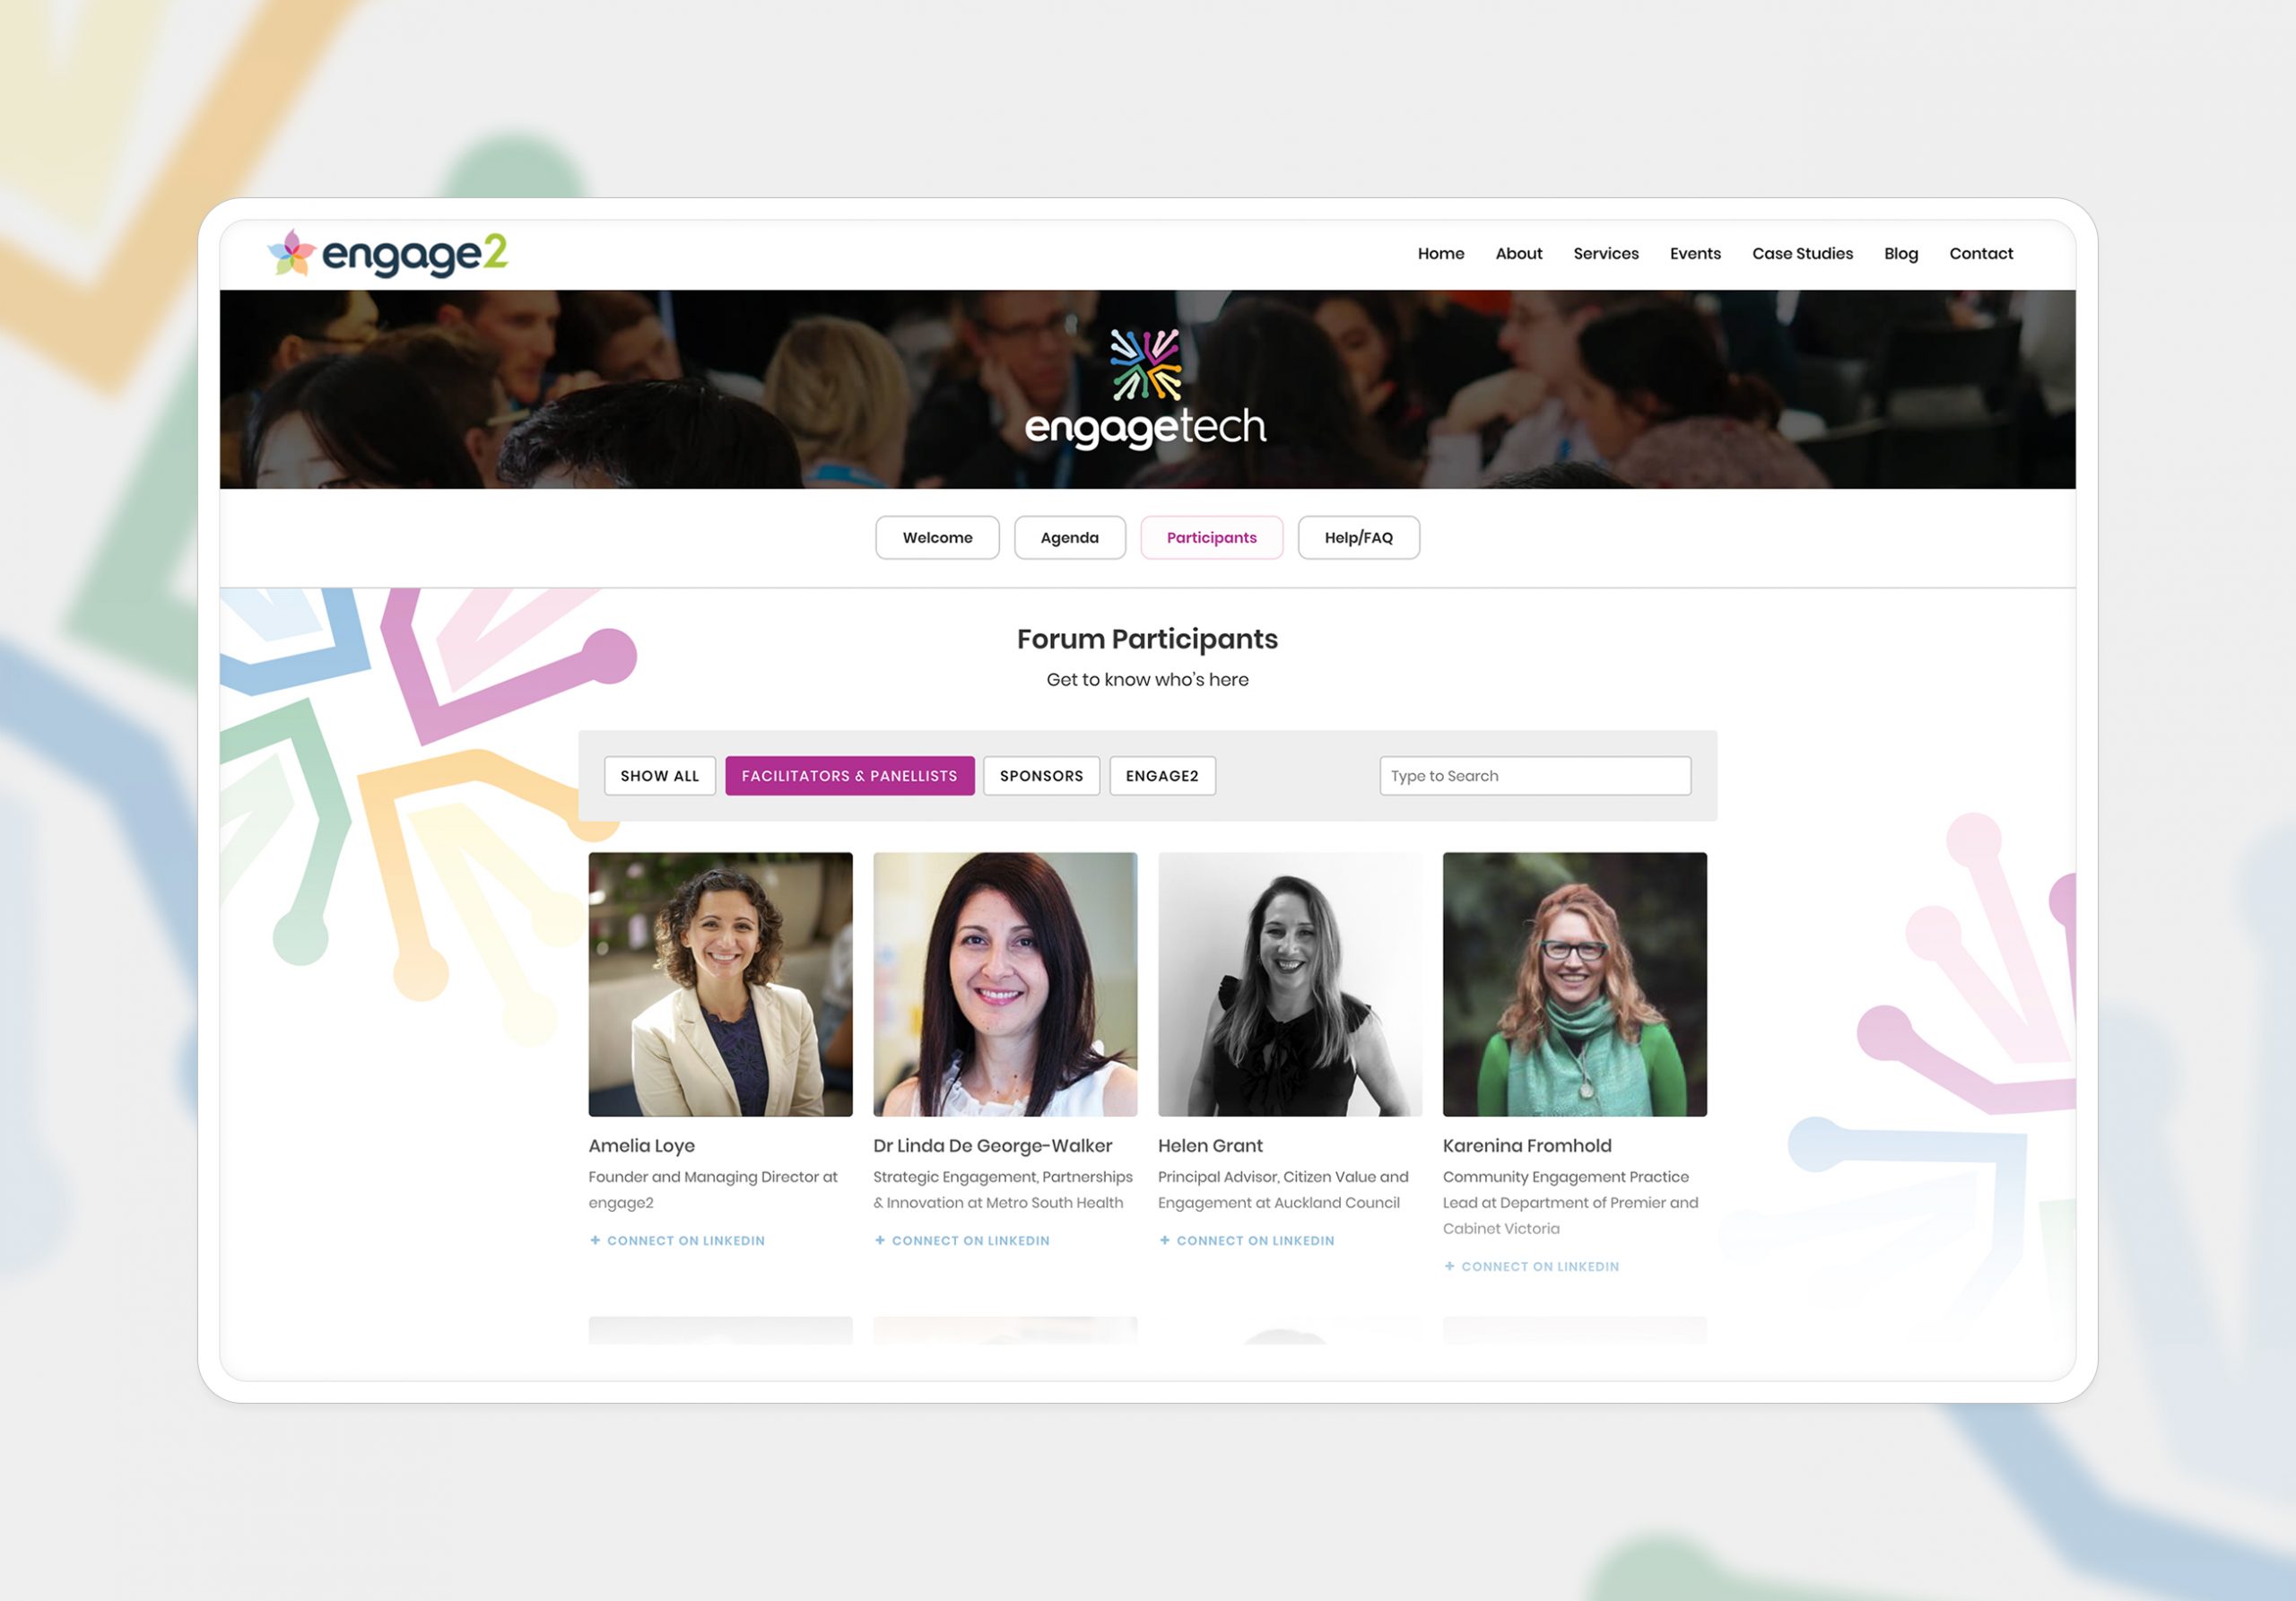Screen dimensions: 2296x1601
Task: Filter by Facilitators & Panellists
Action: pyautogui.click(x=849, y=776)
